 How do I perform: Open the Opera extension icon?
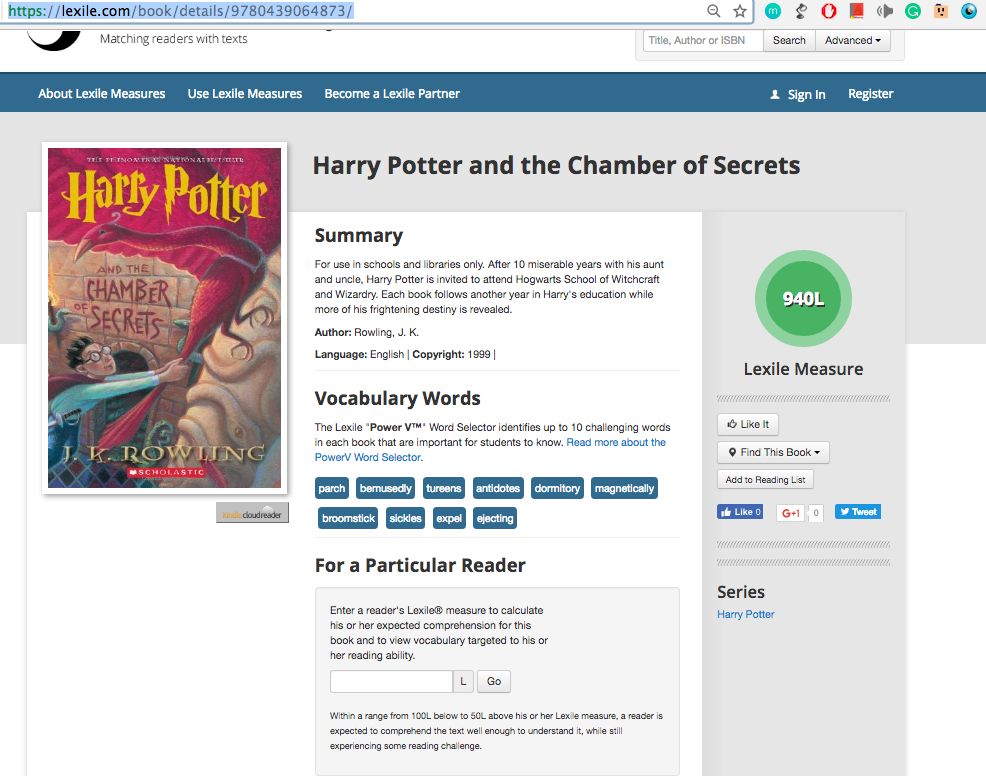tap(829, 11)
